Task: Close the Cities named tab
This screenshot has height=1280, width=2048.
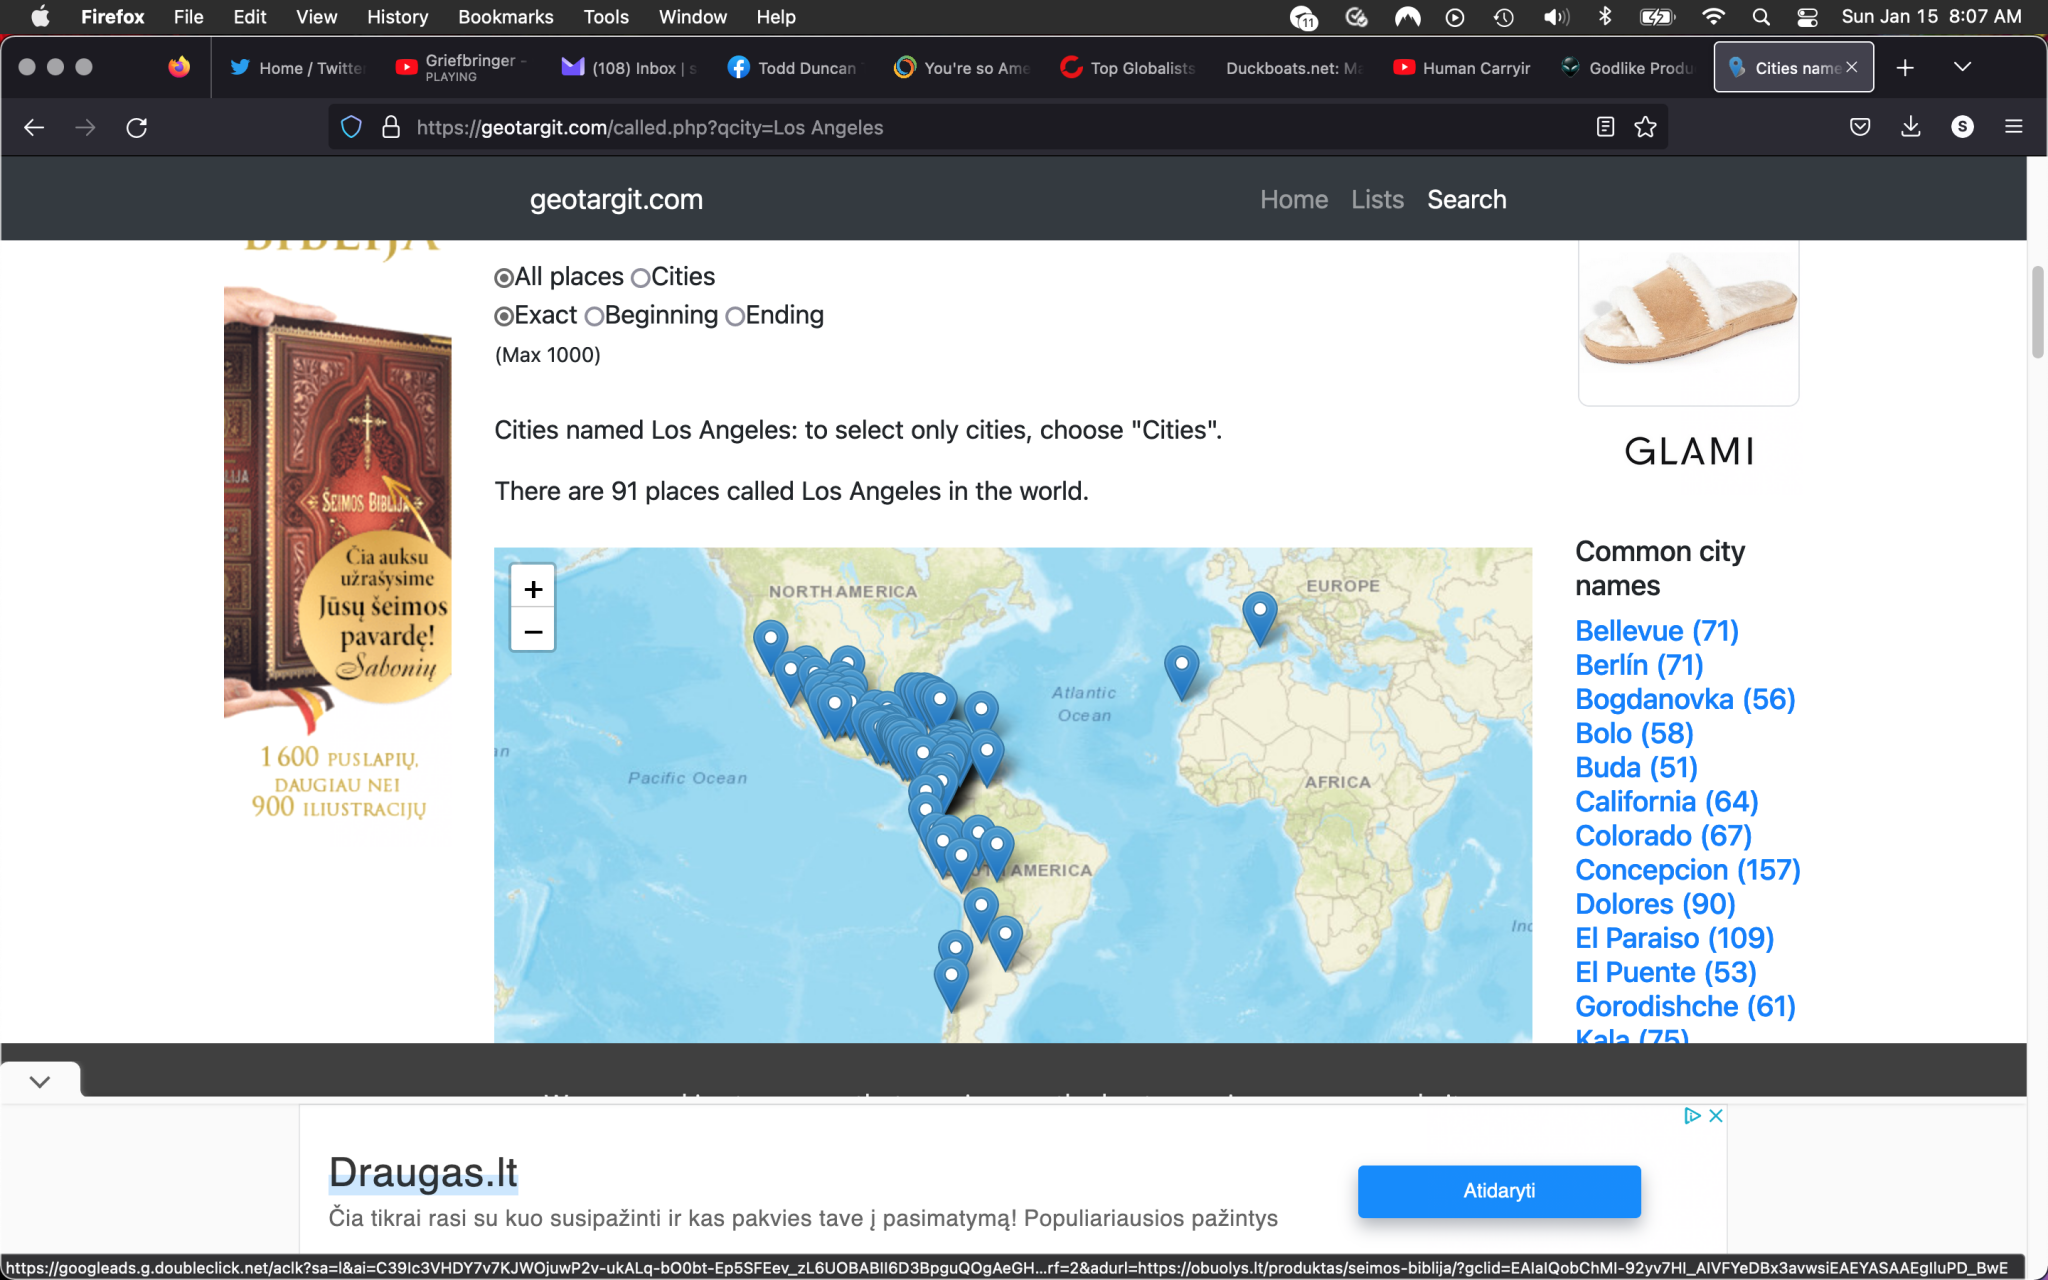Action: (1852, 67)
